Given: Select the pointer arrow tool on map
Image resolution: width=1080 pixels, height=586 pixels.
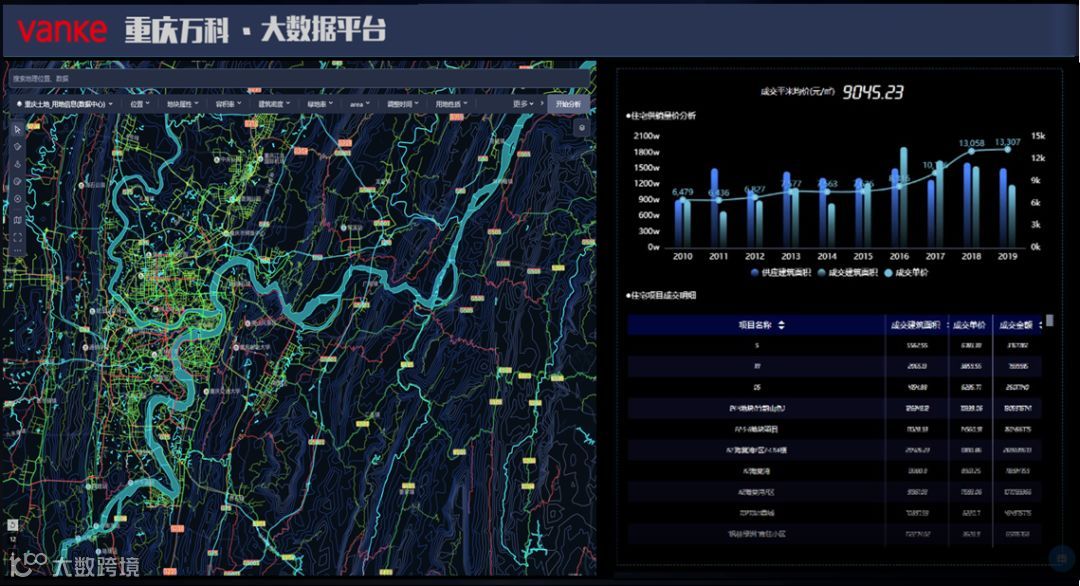Looking at the screenshot, I should click(x=18, y=129).
